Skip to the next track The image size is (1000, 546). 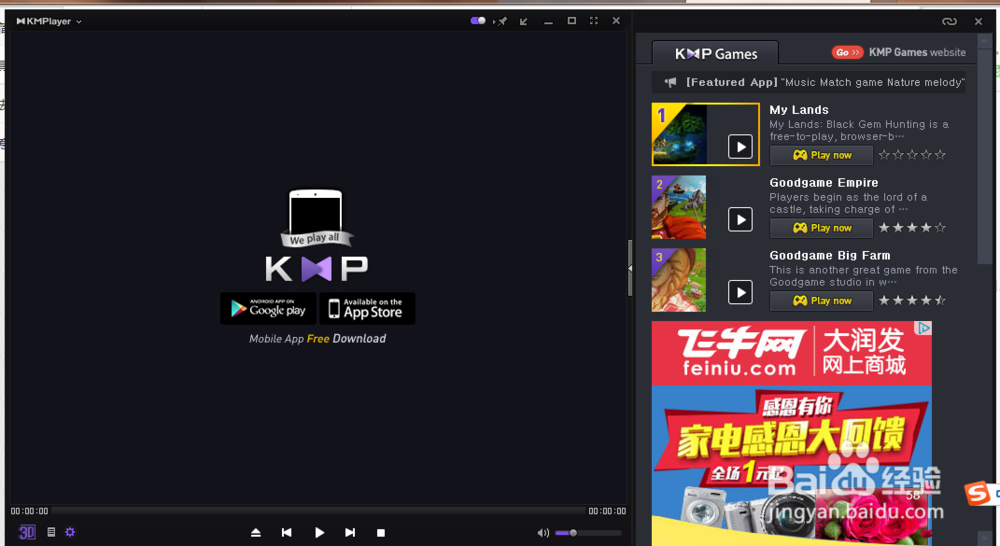coord(350,533)
